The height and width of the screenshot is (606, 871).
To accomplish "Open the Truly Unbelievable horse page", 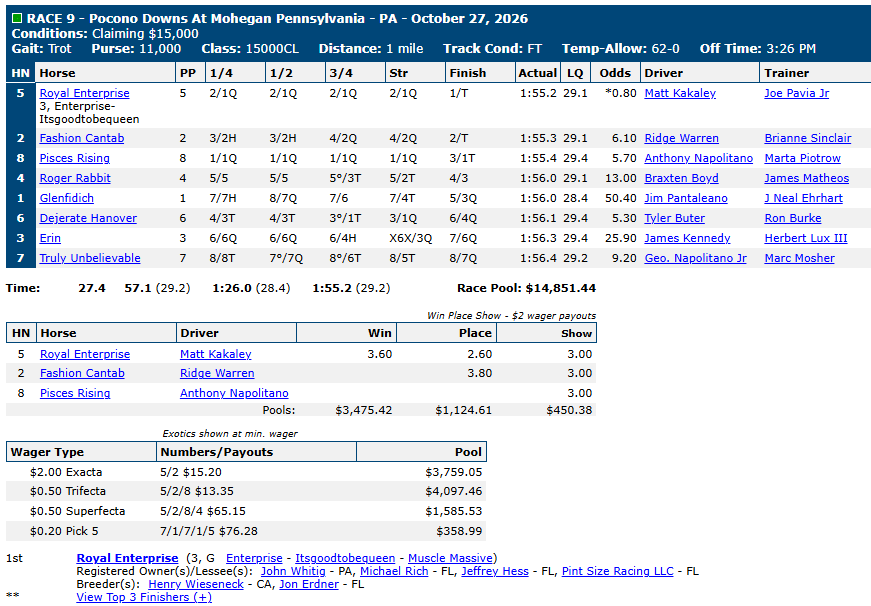I will [x=90, y=258].
